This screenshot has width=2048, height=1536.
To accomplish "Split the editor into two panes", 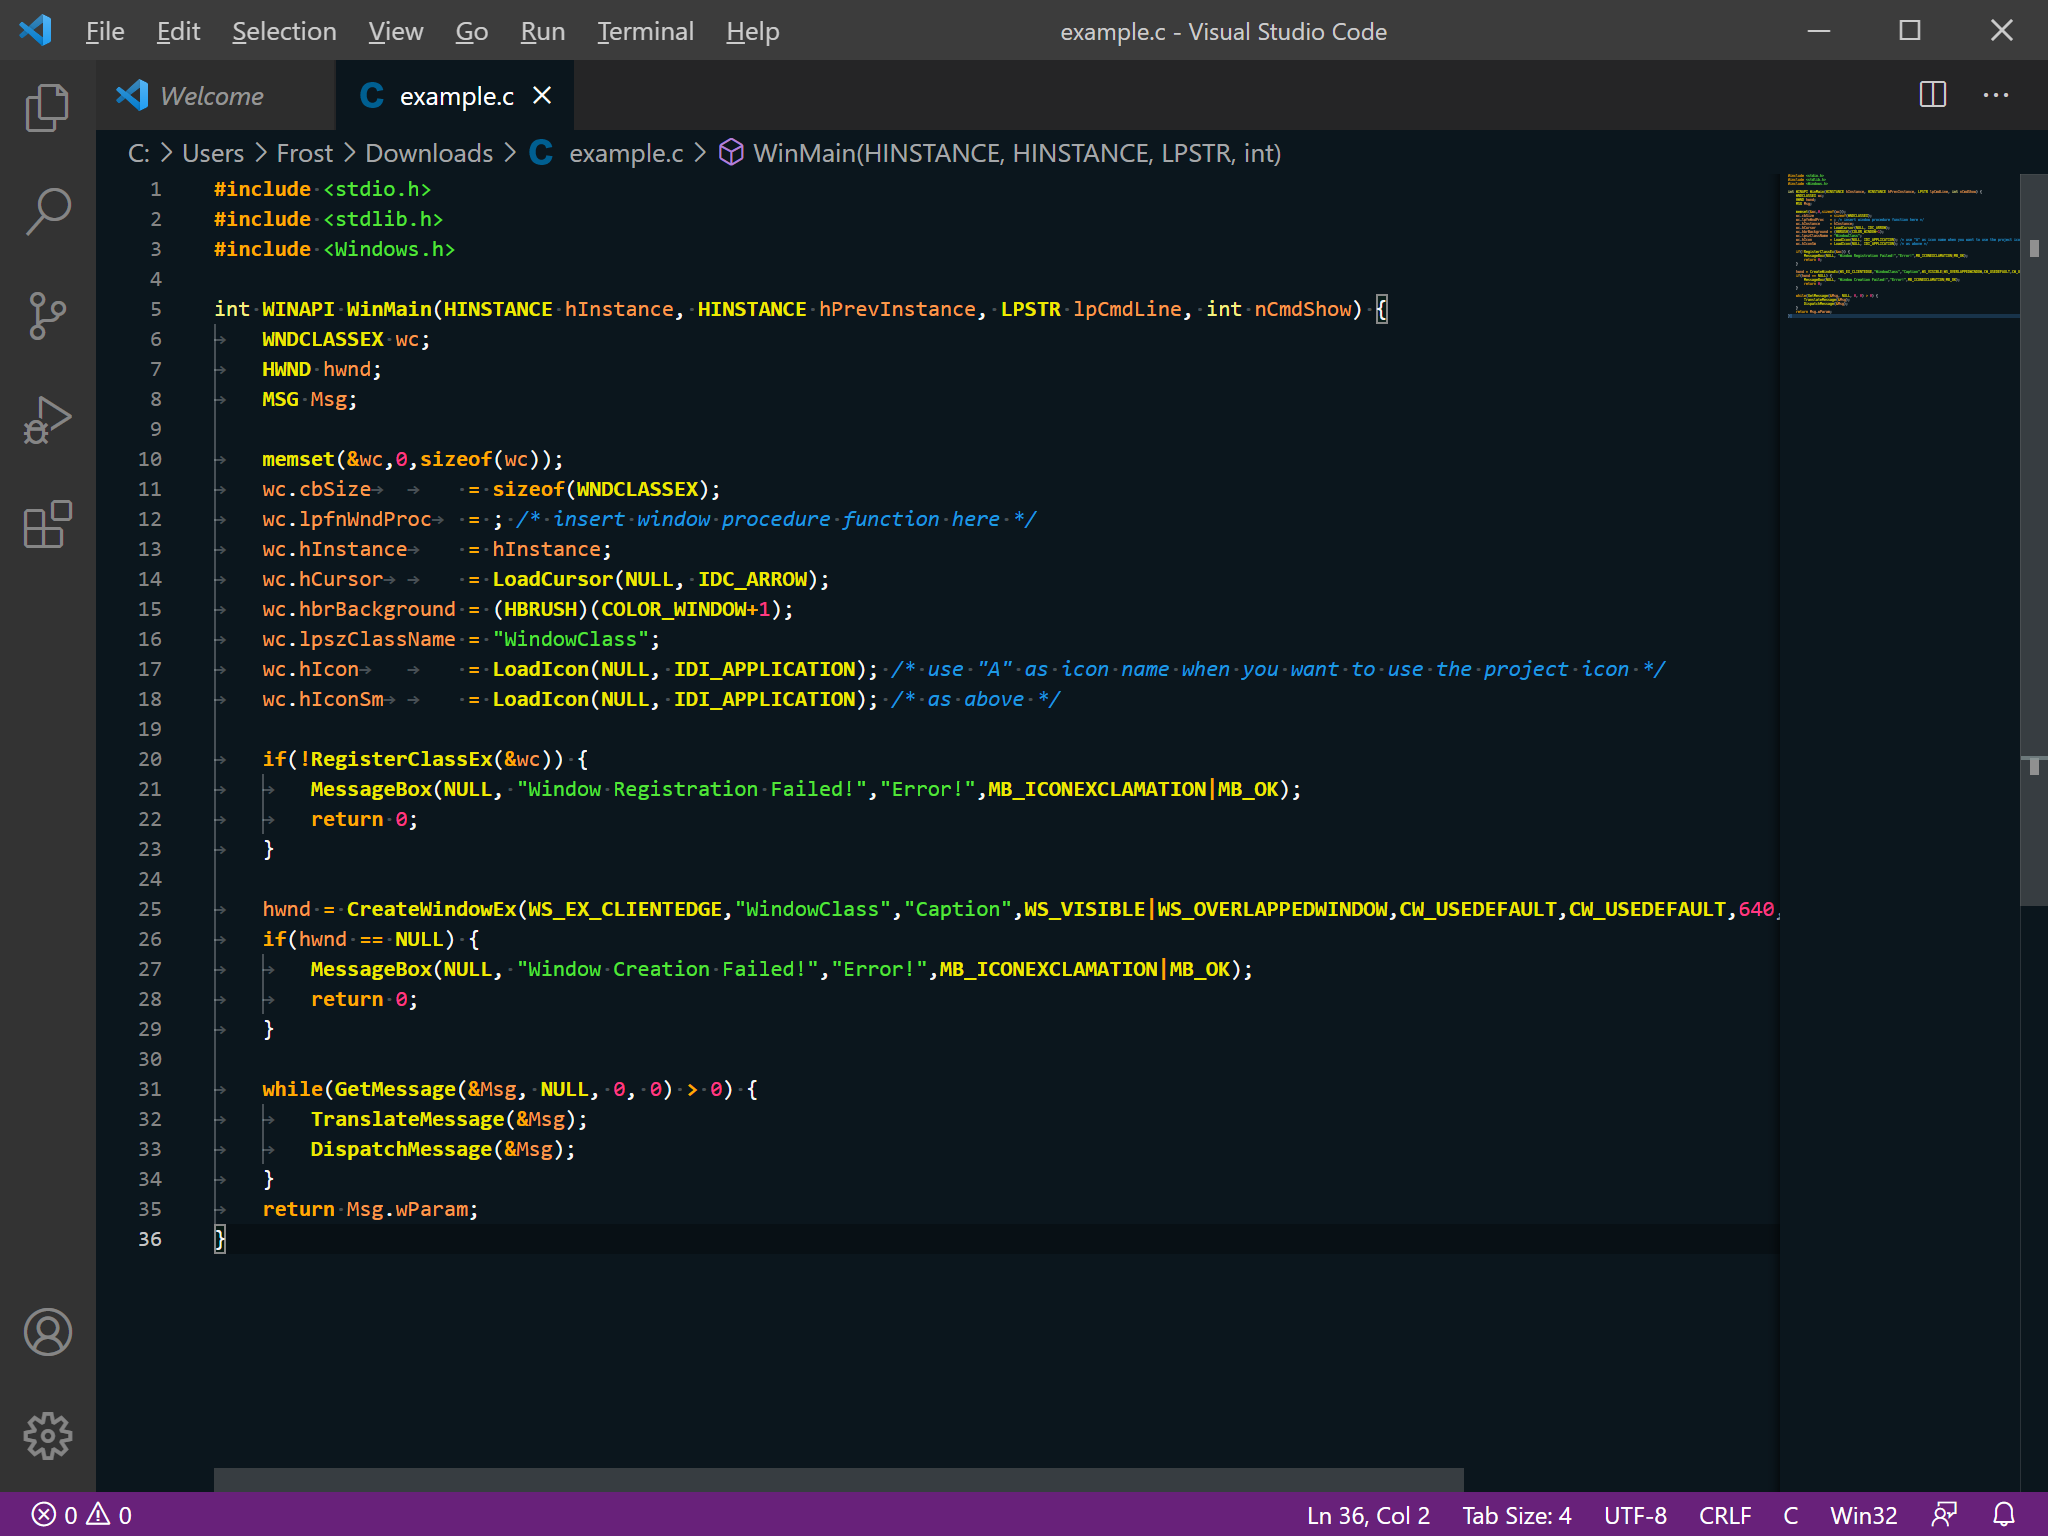I will click(x=1932, y=95).
